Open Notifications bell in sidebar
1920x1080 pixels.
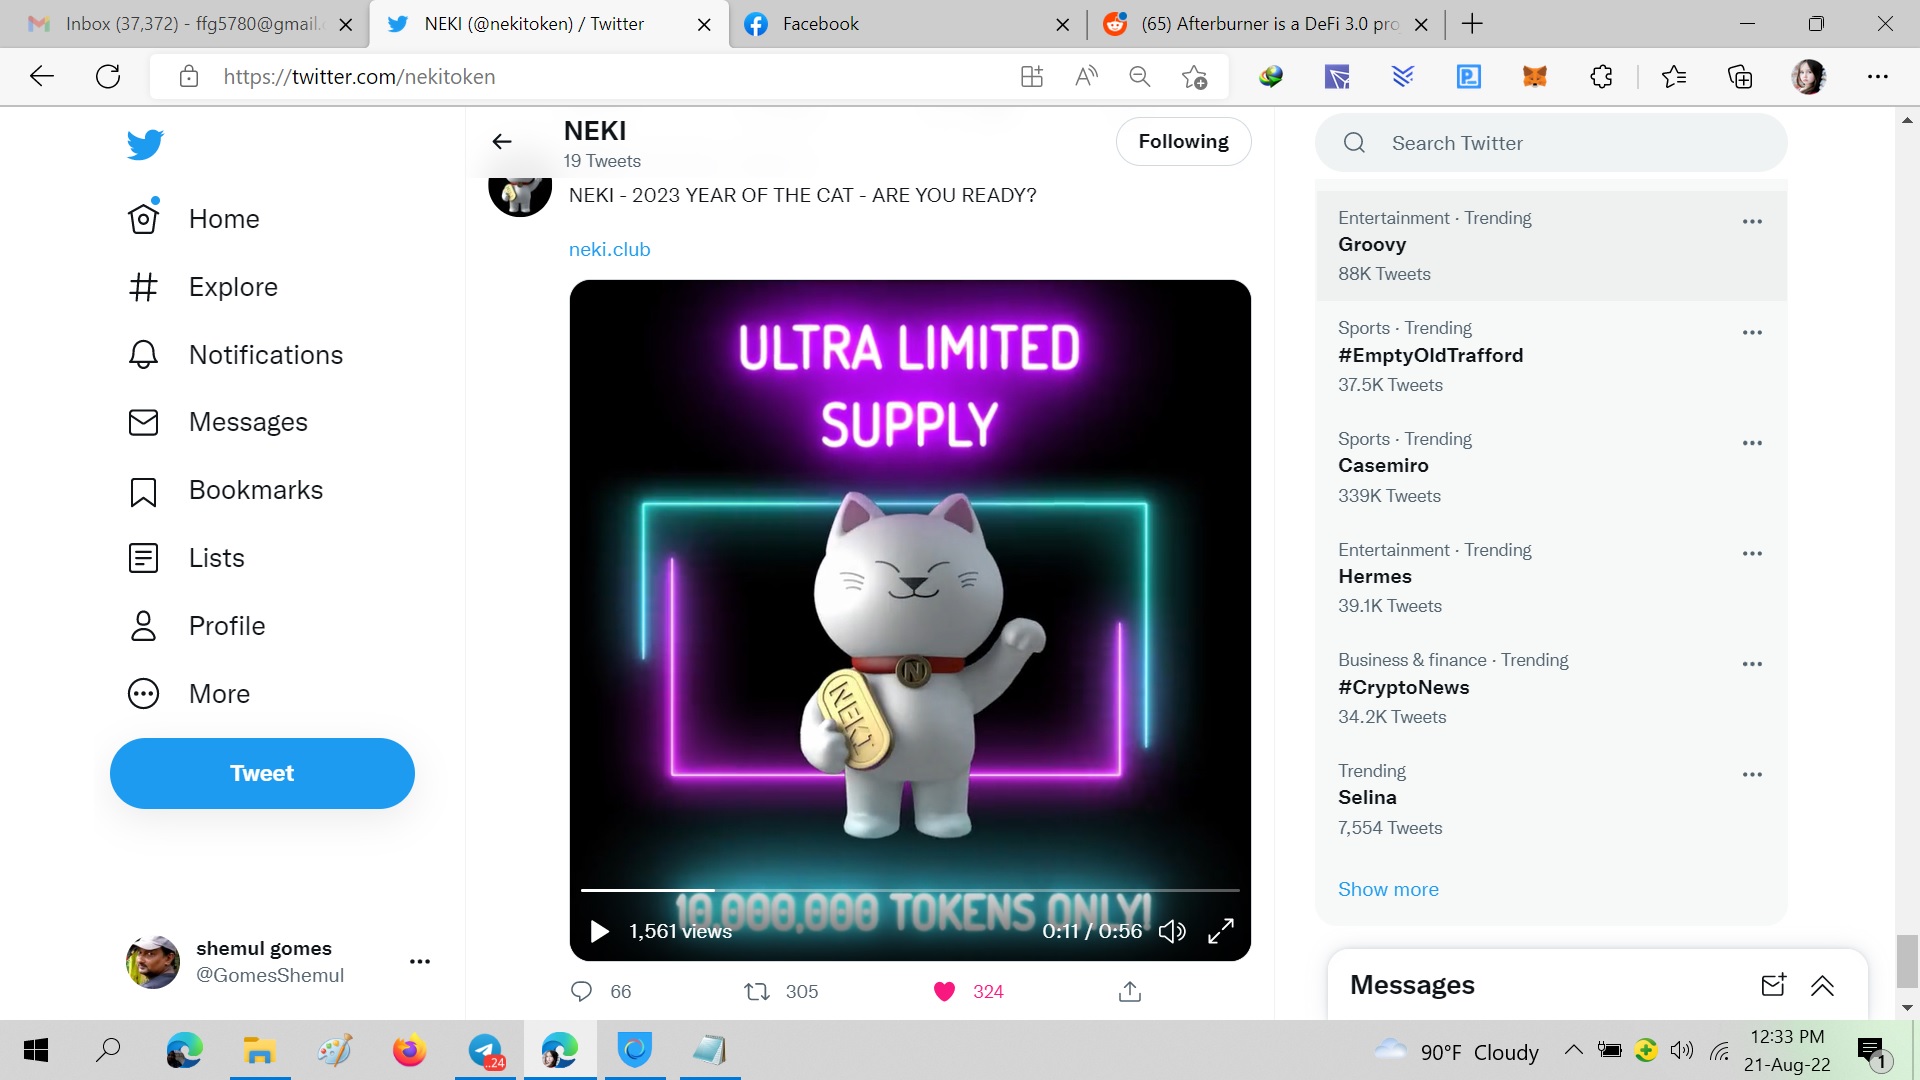[x=236, y=355]
